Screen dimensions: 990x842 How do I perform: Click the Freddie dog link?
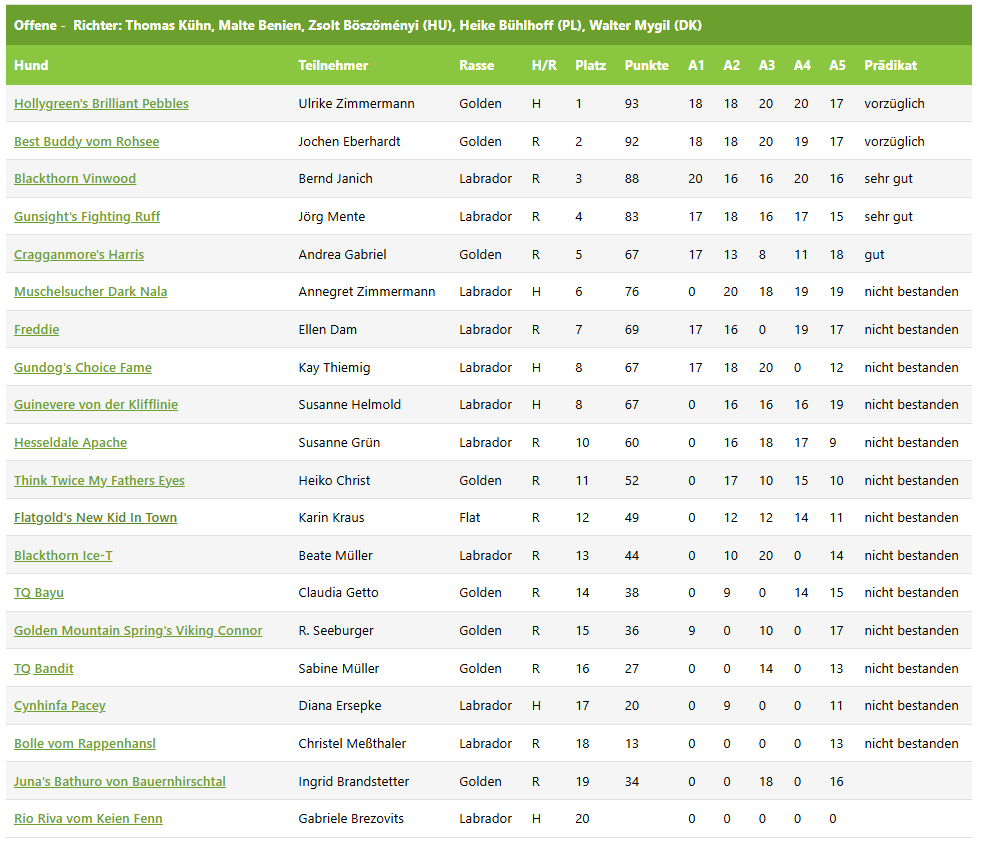[x=37, y=329]
